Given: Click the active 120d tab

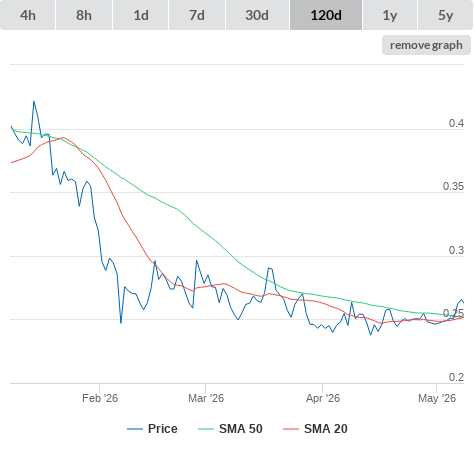Looking at the screenshot, I should click(326, 15).
